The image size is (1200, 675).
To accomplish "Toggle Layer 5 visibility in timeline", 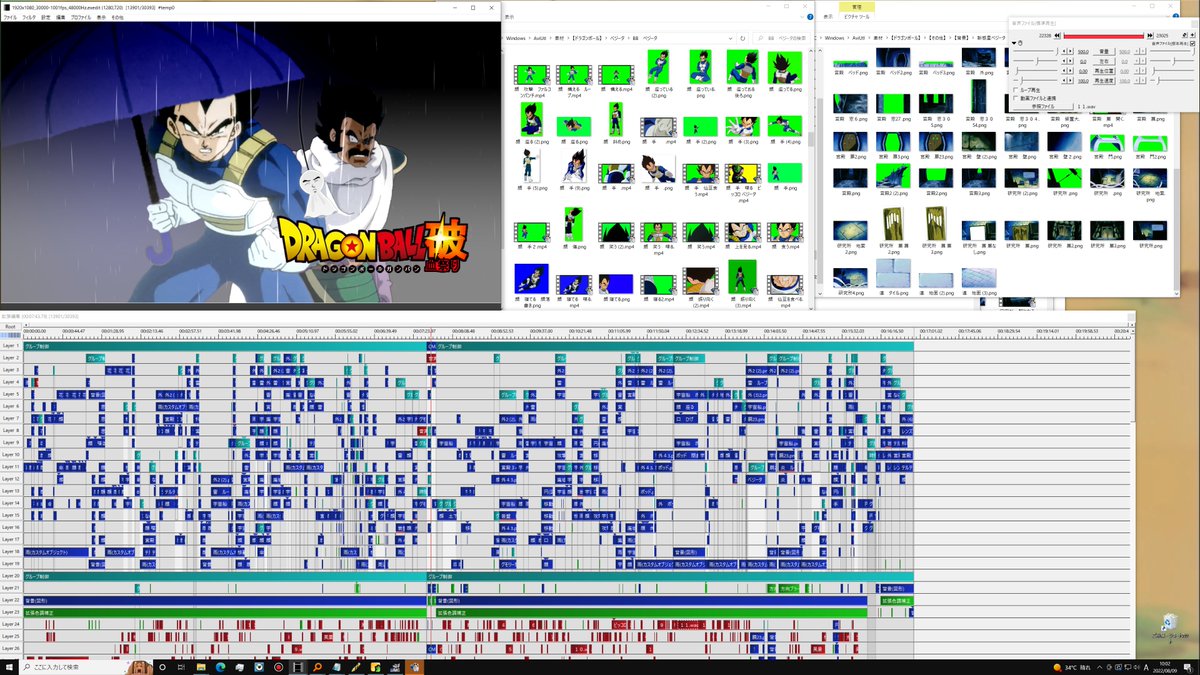I will [10, 394].
